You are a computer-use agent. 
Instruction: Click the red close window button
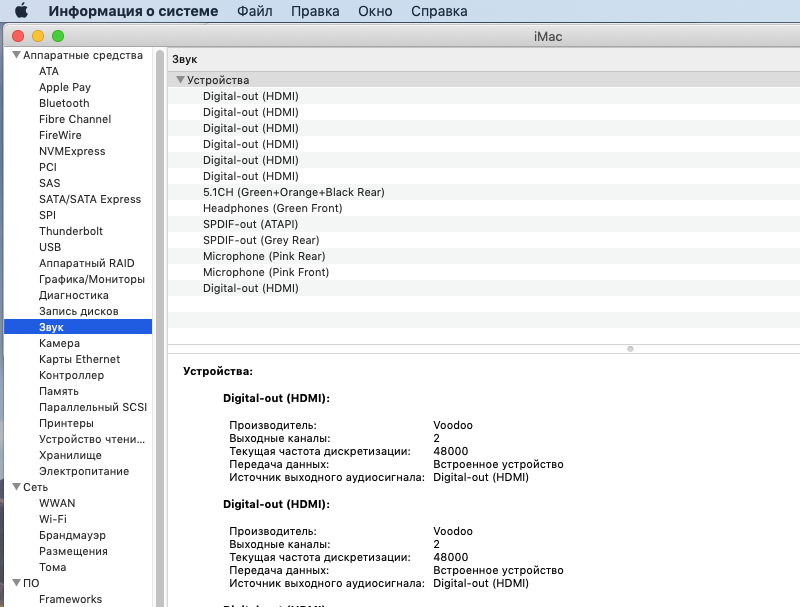18,36
